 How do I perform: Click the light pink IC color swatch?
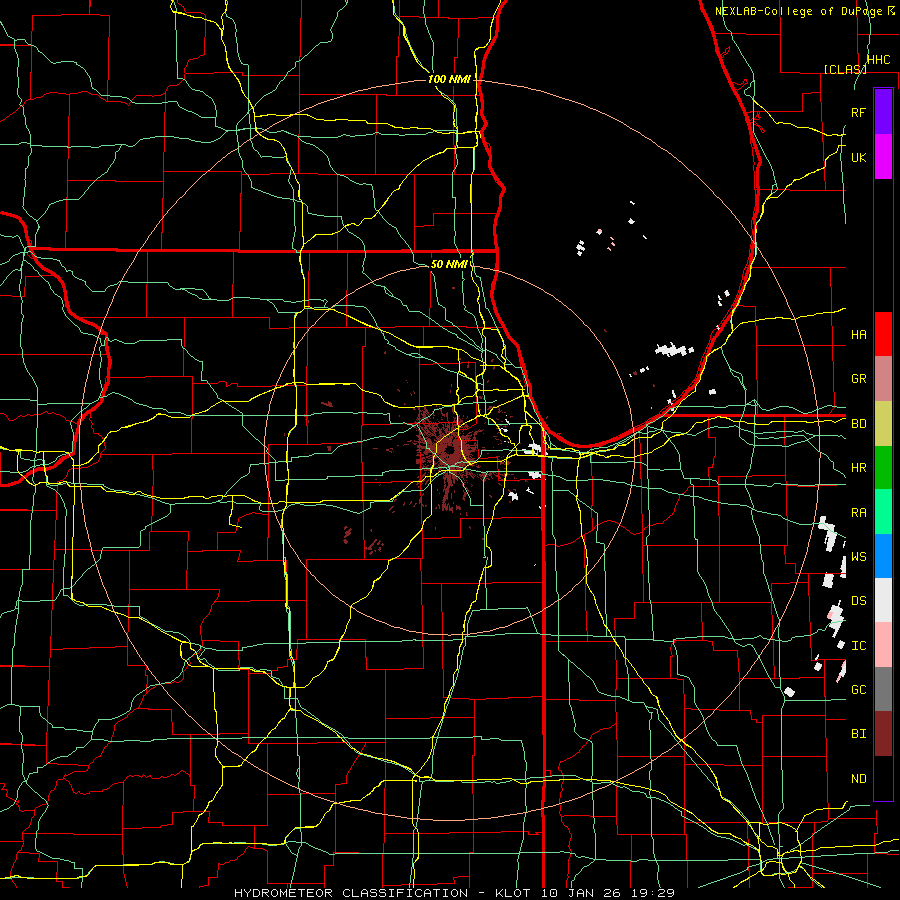click(883, 645)
